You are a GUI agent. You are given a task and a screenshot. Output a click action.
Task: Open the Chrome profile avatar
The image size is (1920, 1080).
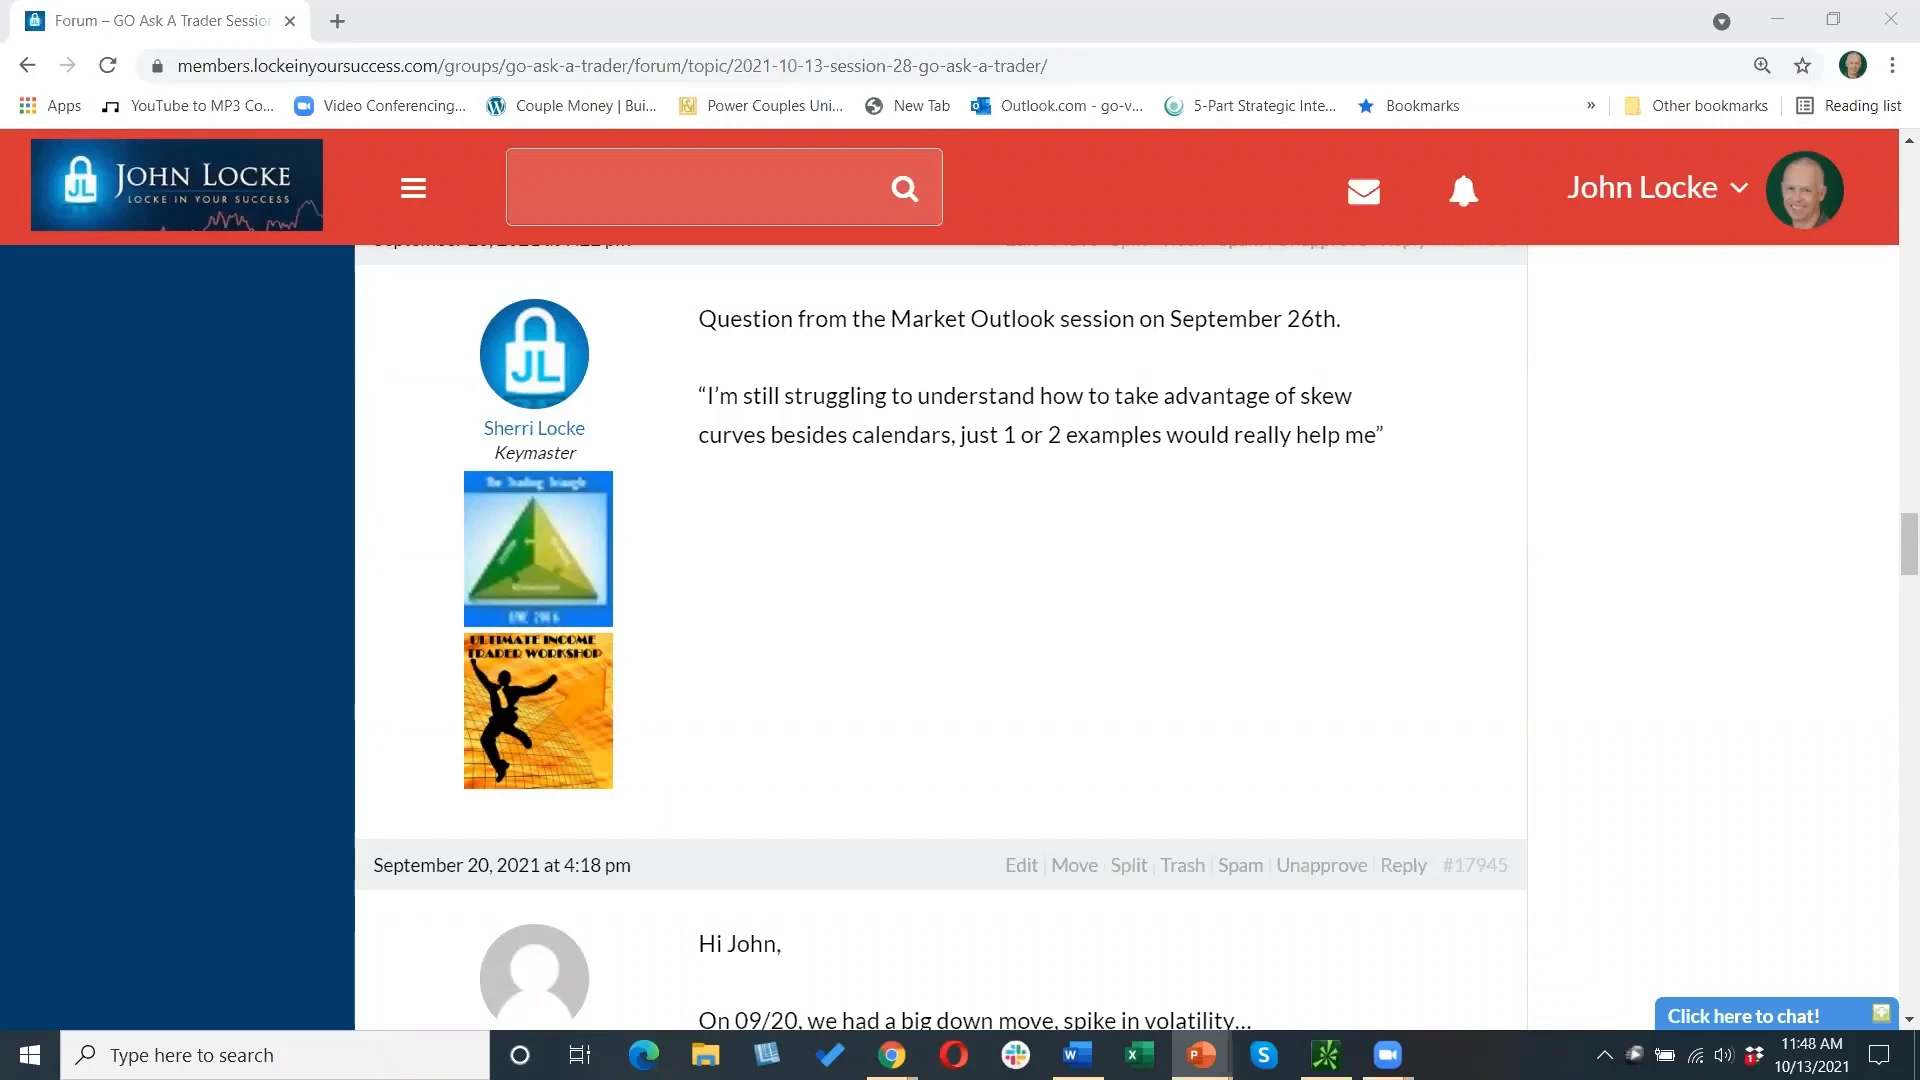[x=1853, y=66]
